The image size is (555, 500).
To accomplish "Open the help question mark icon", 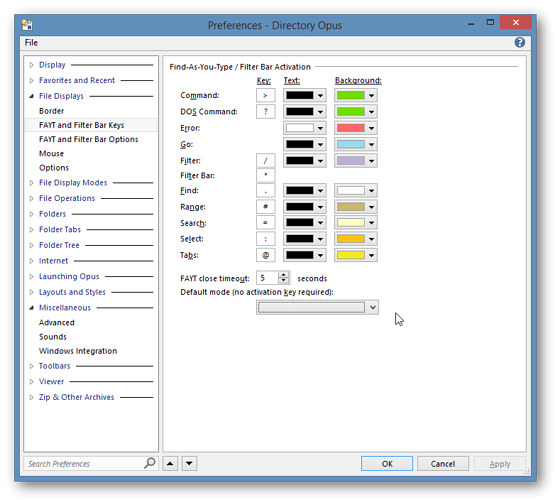I will point(519,42).
